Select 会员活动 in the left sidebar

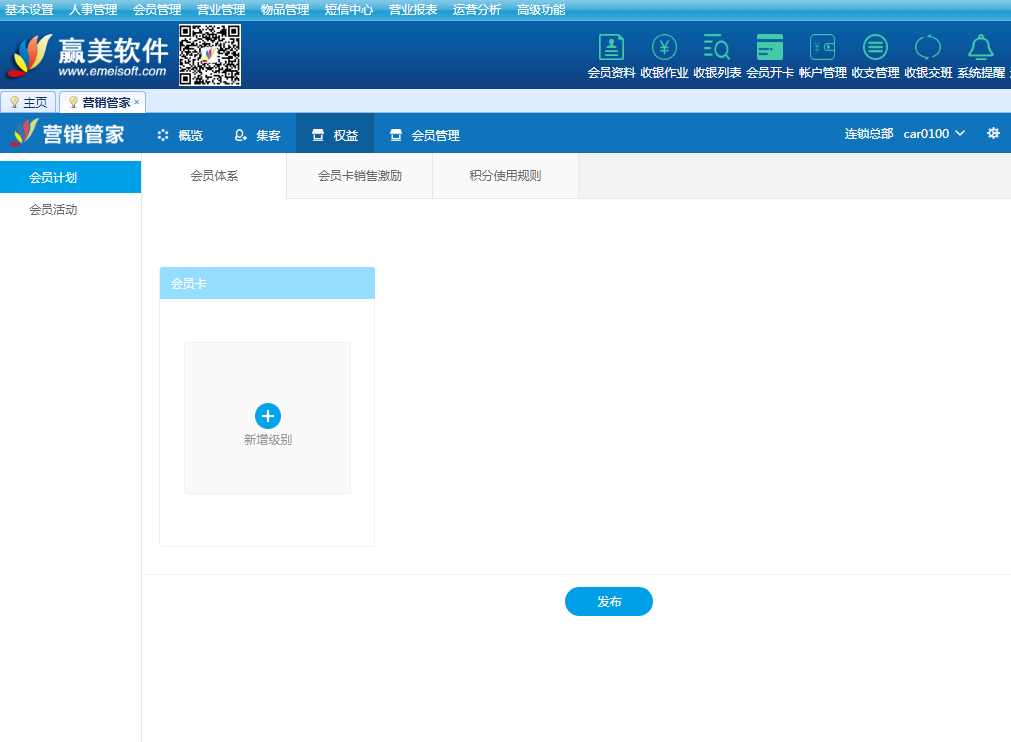tap(53, 210)
